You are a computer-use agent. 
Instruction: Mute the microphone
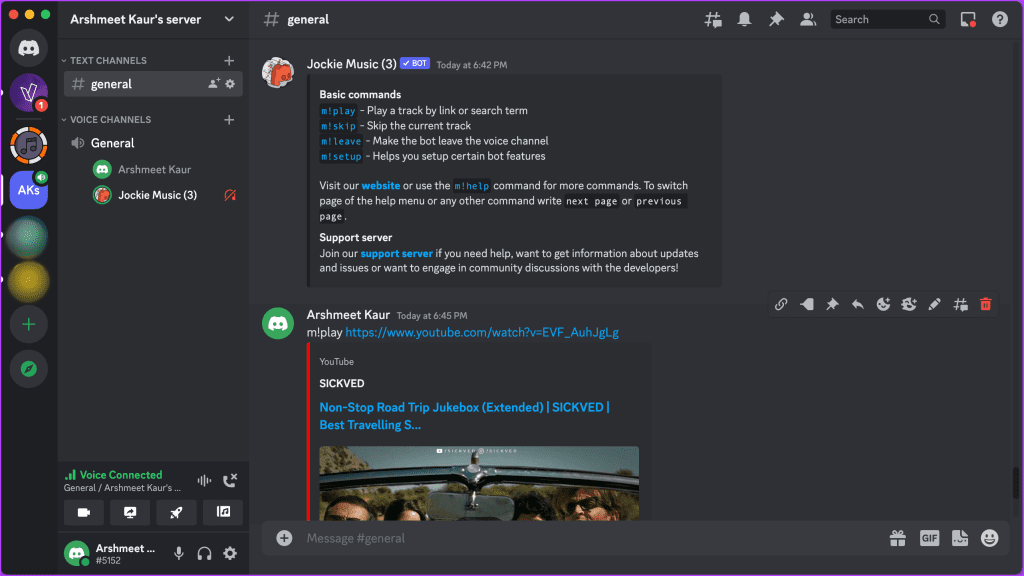(178, 554)
